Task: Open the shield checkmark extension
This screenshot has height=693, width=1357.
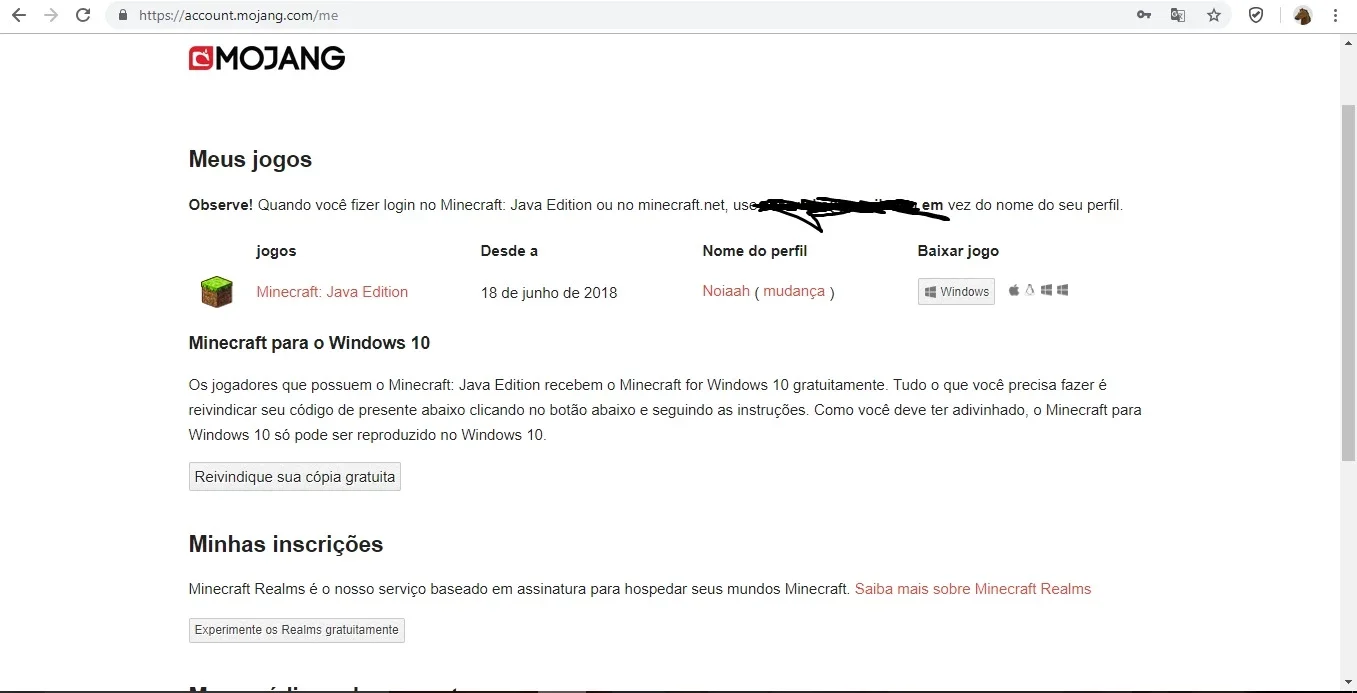Action: pos(1256,15)
